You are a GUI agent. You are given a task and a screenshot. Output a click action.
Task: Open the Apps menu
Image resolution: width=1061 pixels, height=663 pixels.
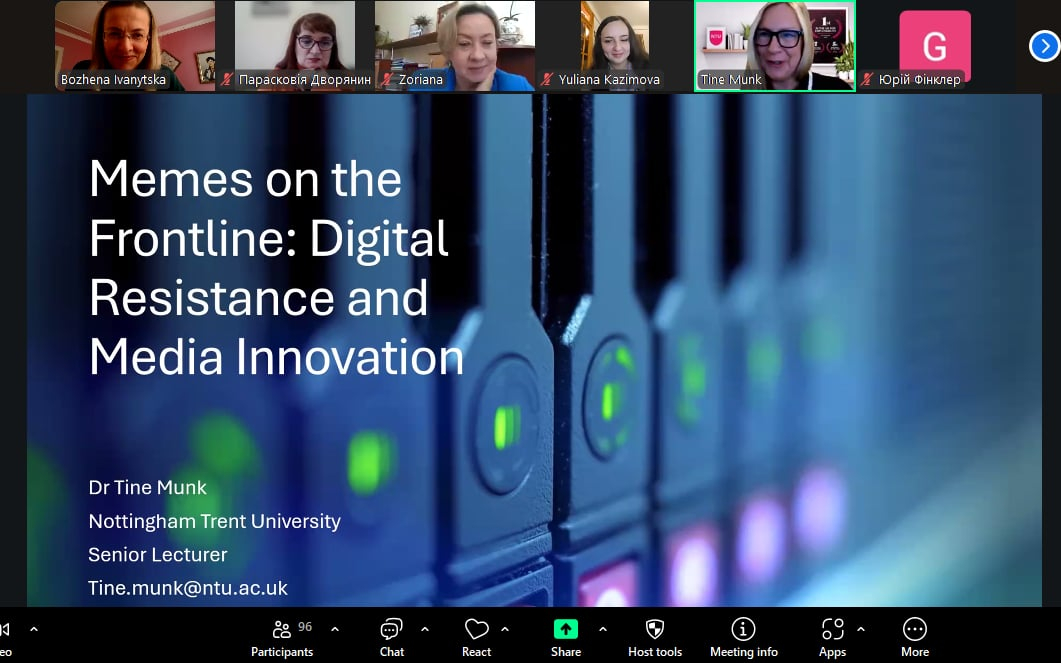(x=832, y=637)
